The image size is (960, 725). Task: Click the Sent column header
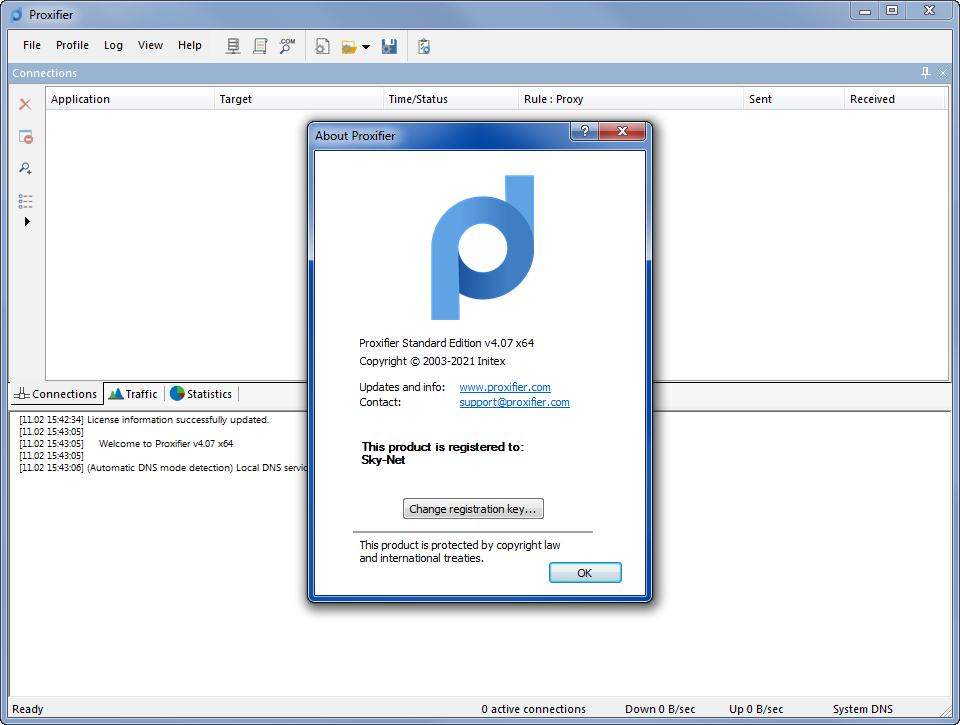(x=794, y=99)
